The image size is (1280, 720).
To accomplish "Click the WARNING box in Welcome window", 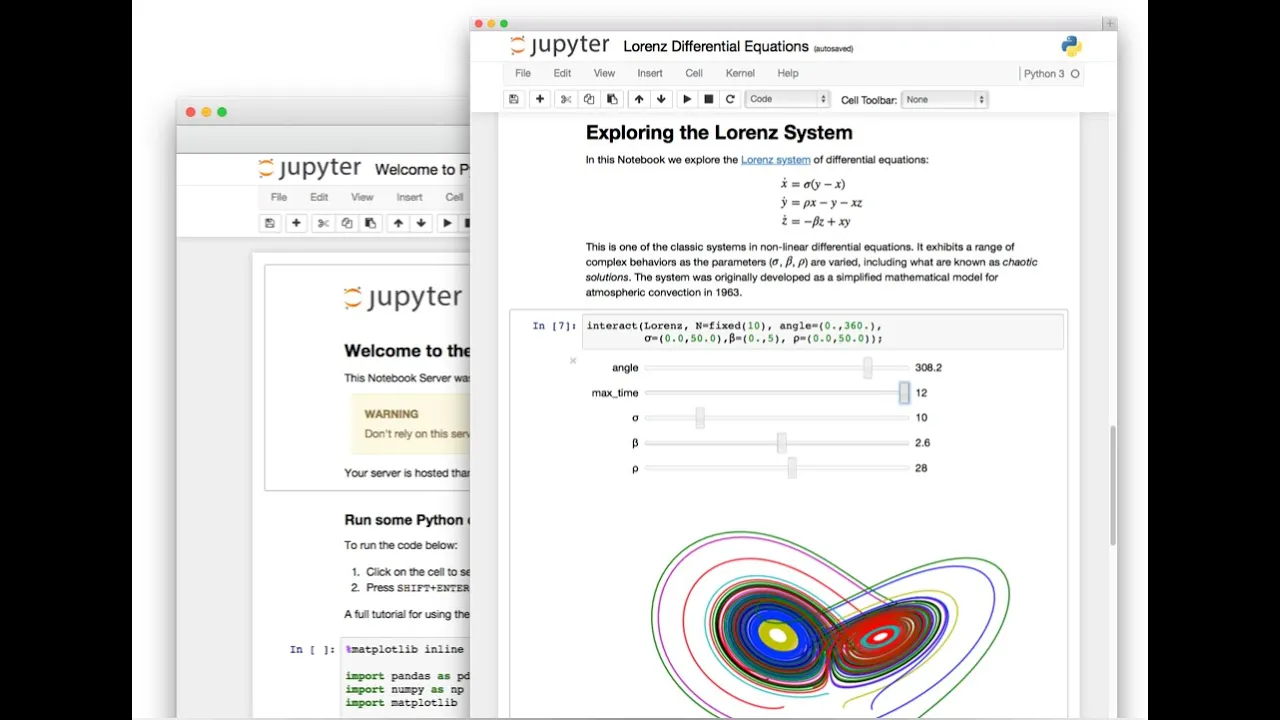I will [x=410, y=424].
